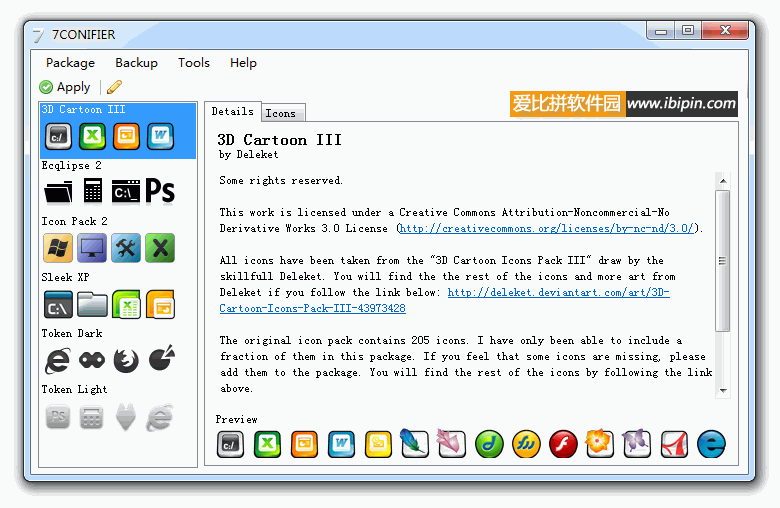Close the 7CONIFIER window

(x=725, y=31)
